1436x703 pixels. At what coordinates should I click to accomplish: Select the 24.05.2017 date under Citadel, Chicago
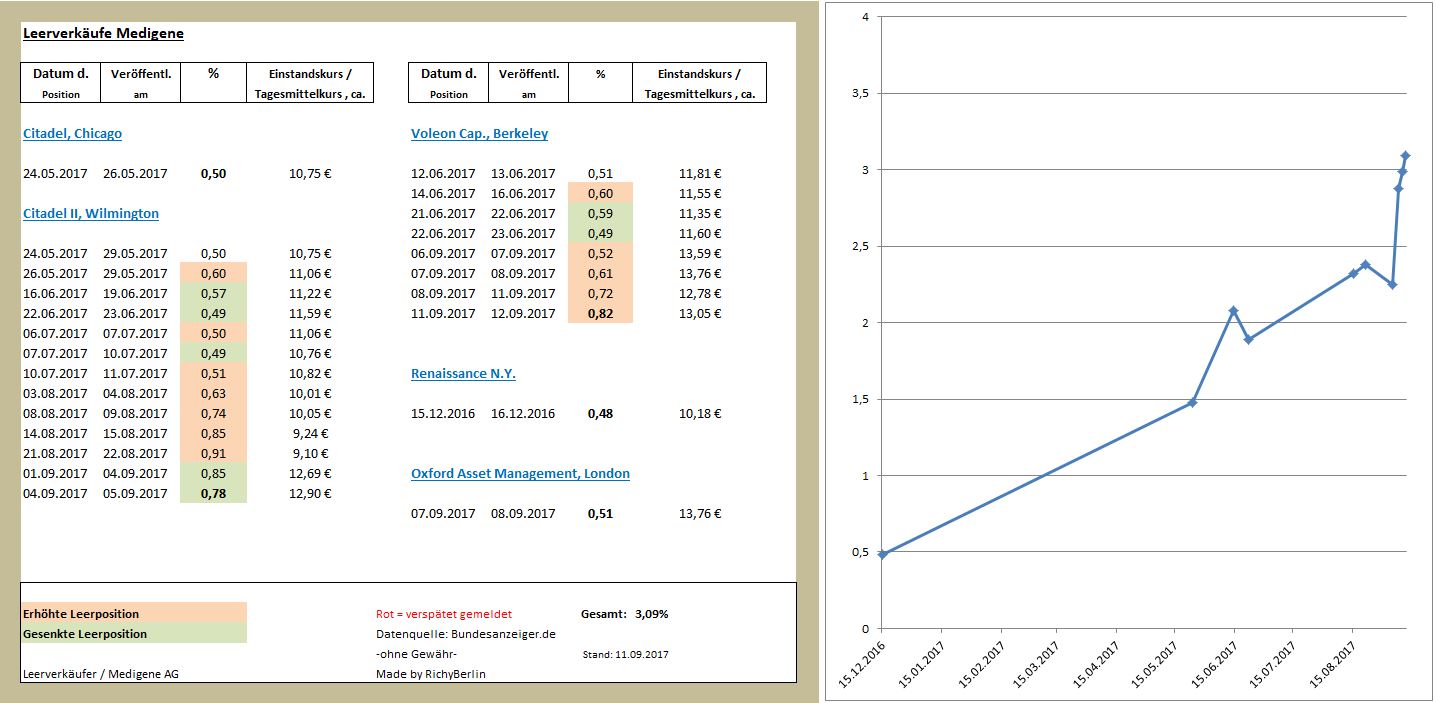tap(53, 172)
